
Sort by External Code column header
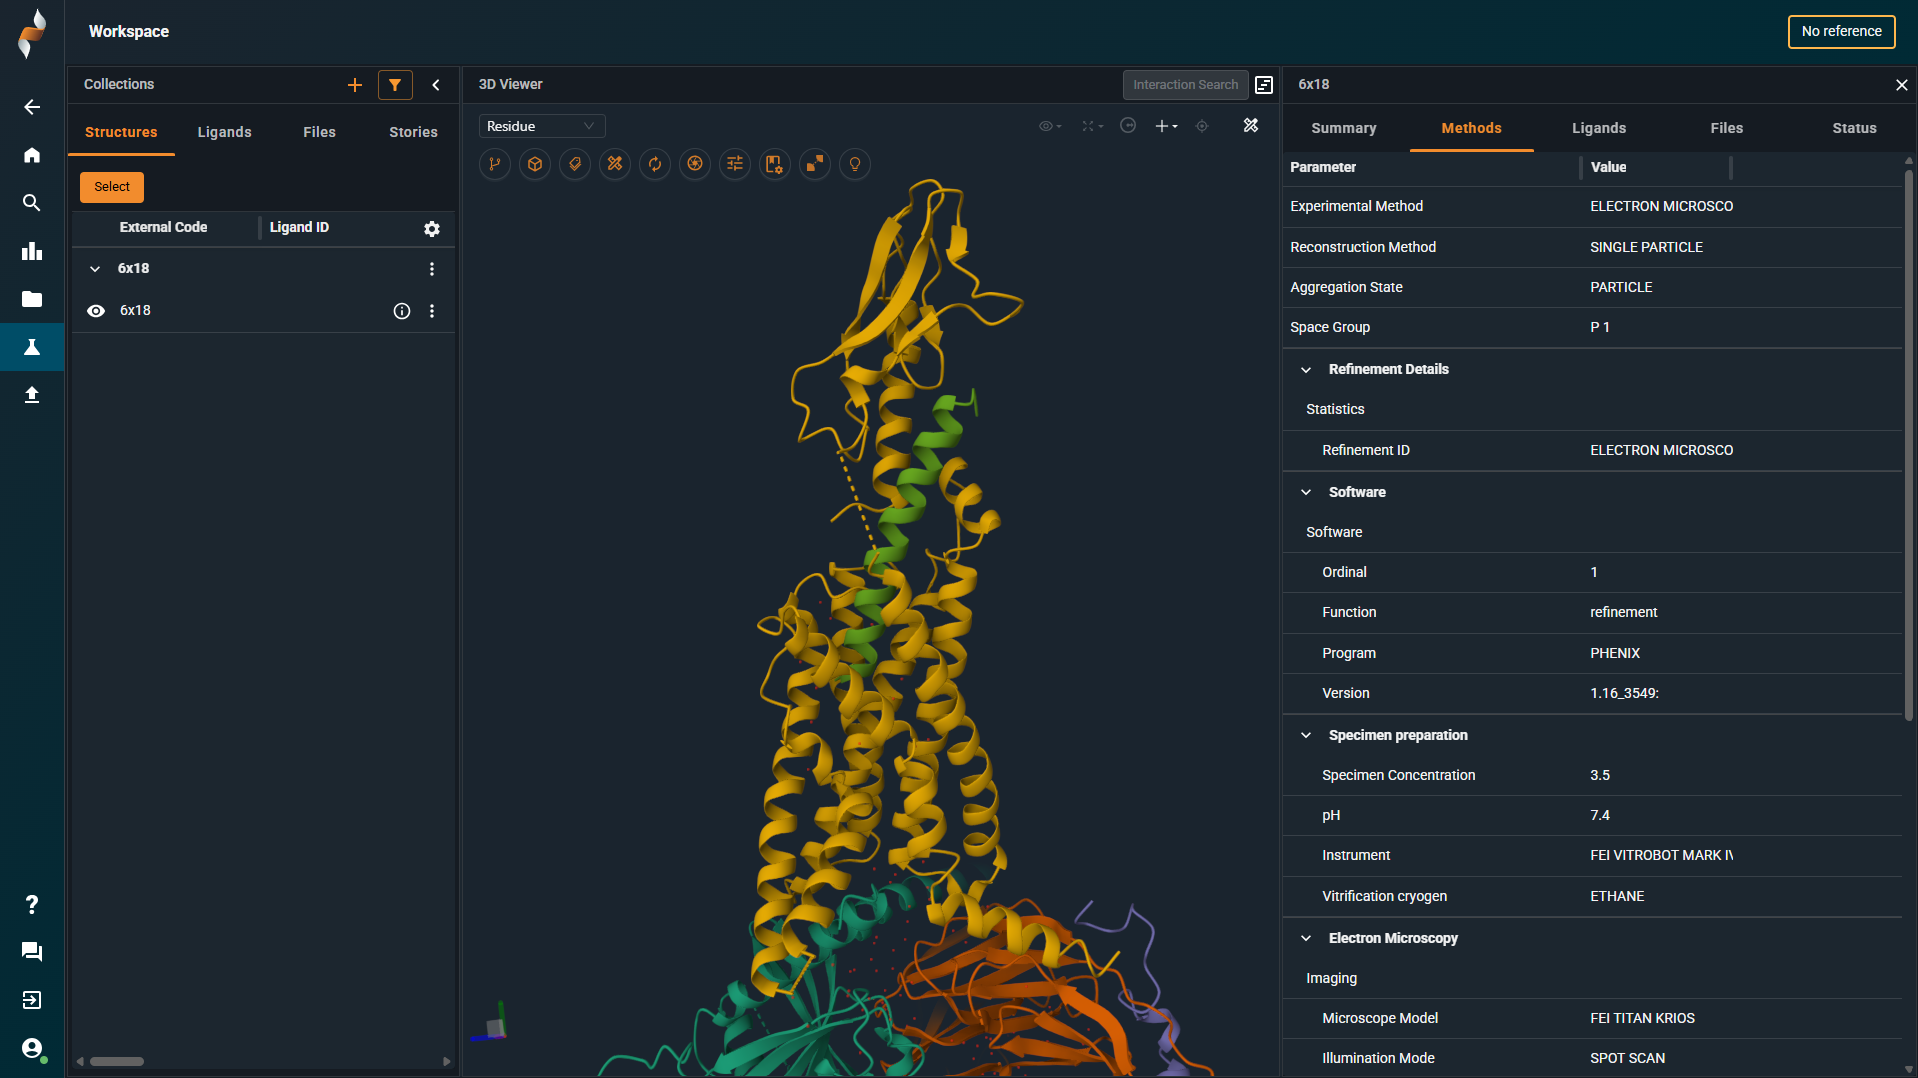click(163, 228)
